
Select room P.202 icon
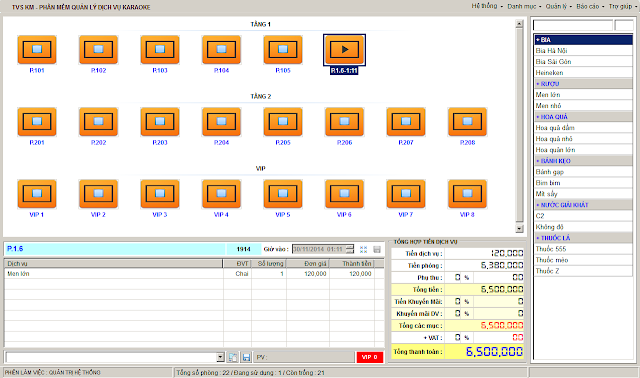(x=98, y=121)
